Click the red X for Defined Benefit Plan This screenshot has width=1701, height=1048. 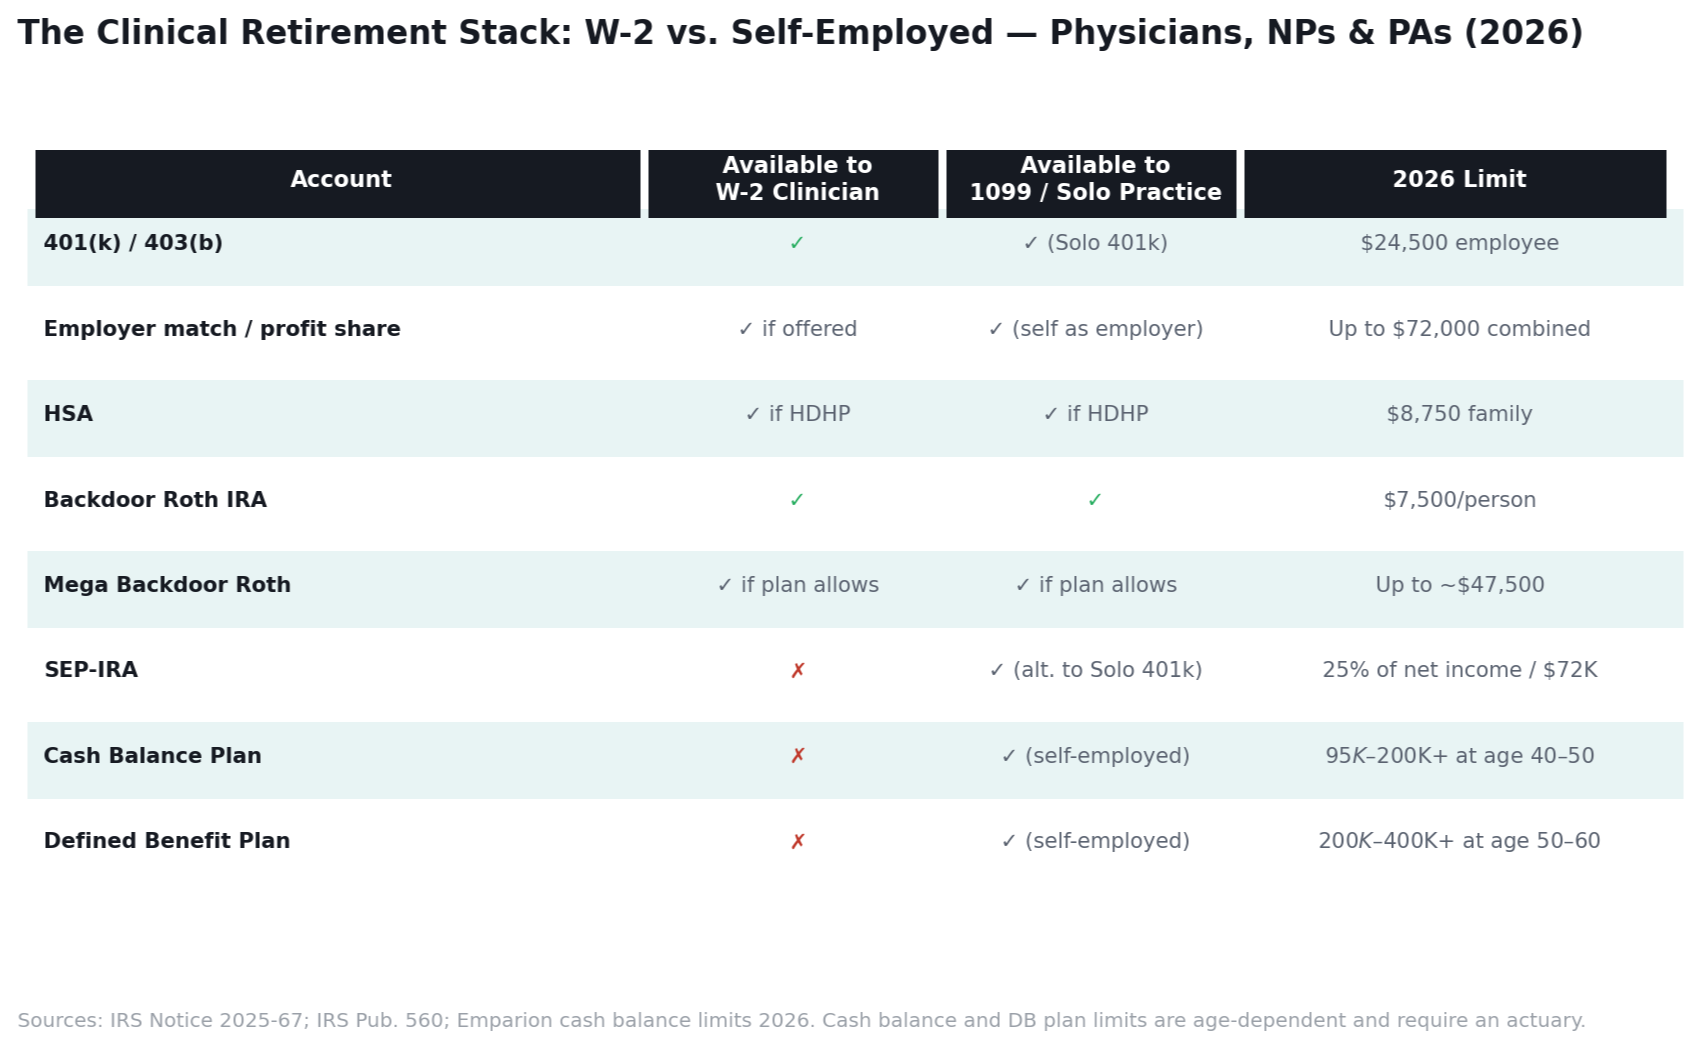[797, 842]
